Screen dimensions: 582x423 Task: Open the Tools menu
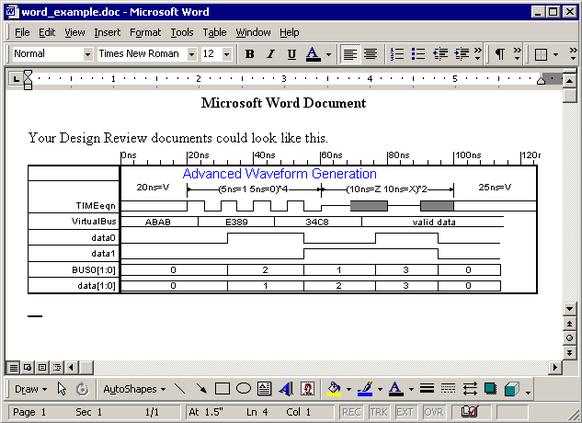(x=182, y=33)
